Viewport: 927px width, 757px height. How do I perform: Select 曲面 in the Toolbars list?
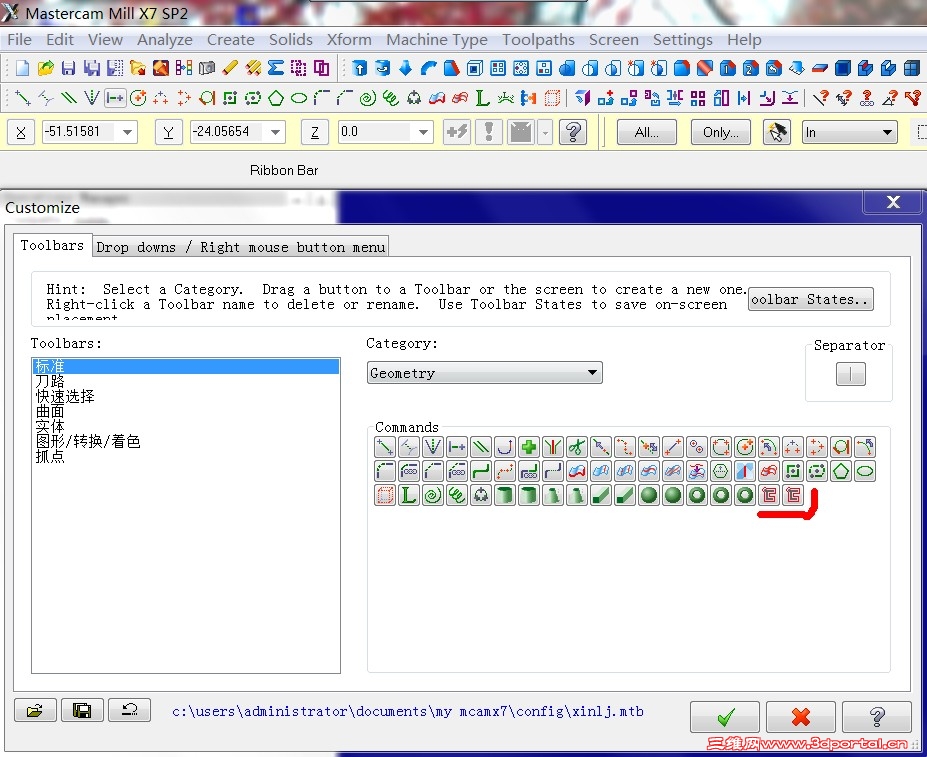pyautogui.click(x=186, y=412)
